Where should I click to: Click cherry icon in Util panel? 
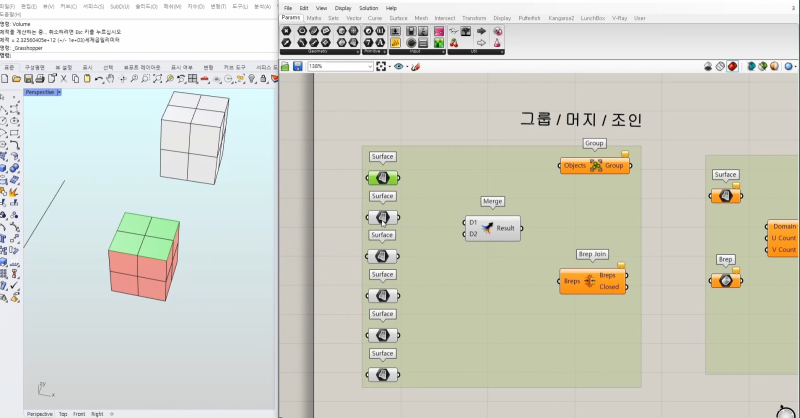point(454,43)
